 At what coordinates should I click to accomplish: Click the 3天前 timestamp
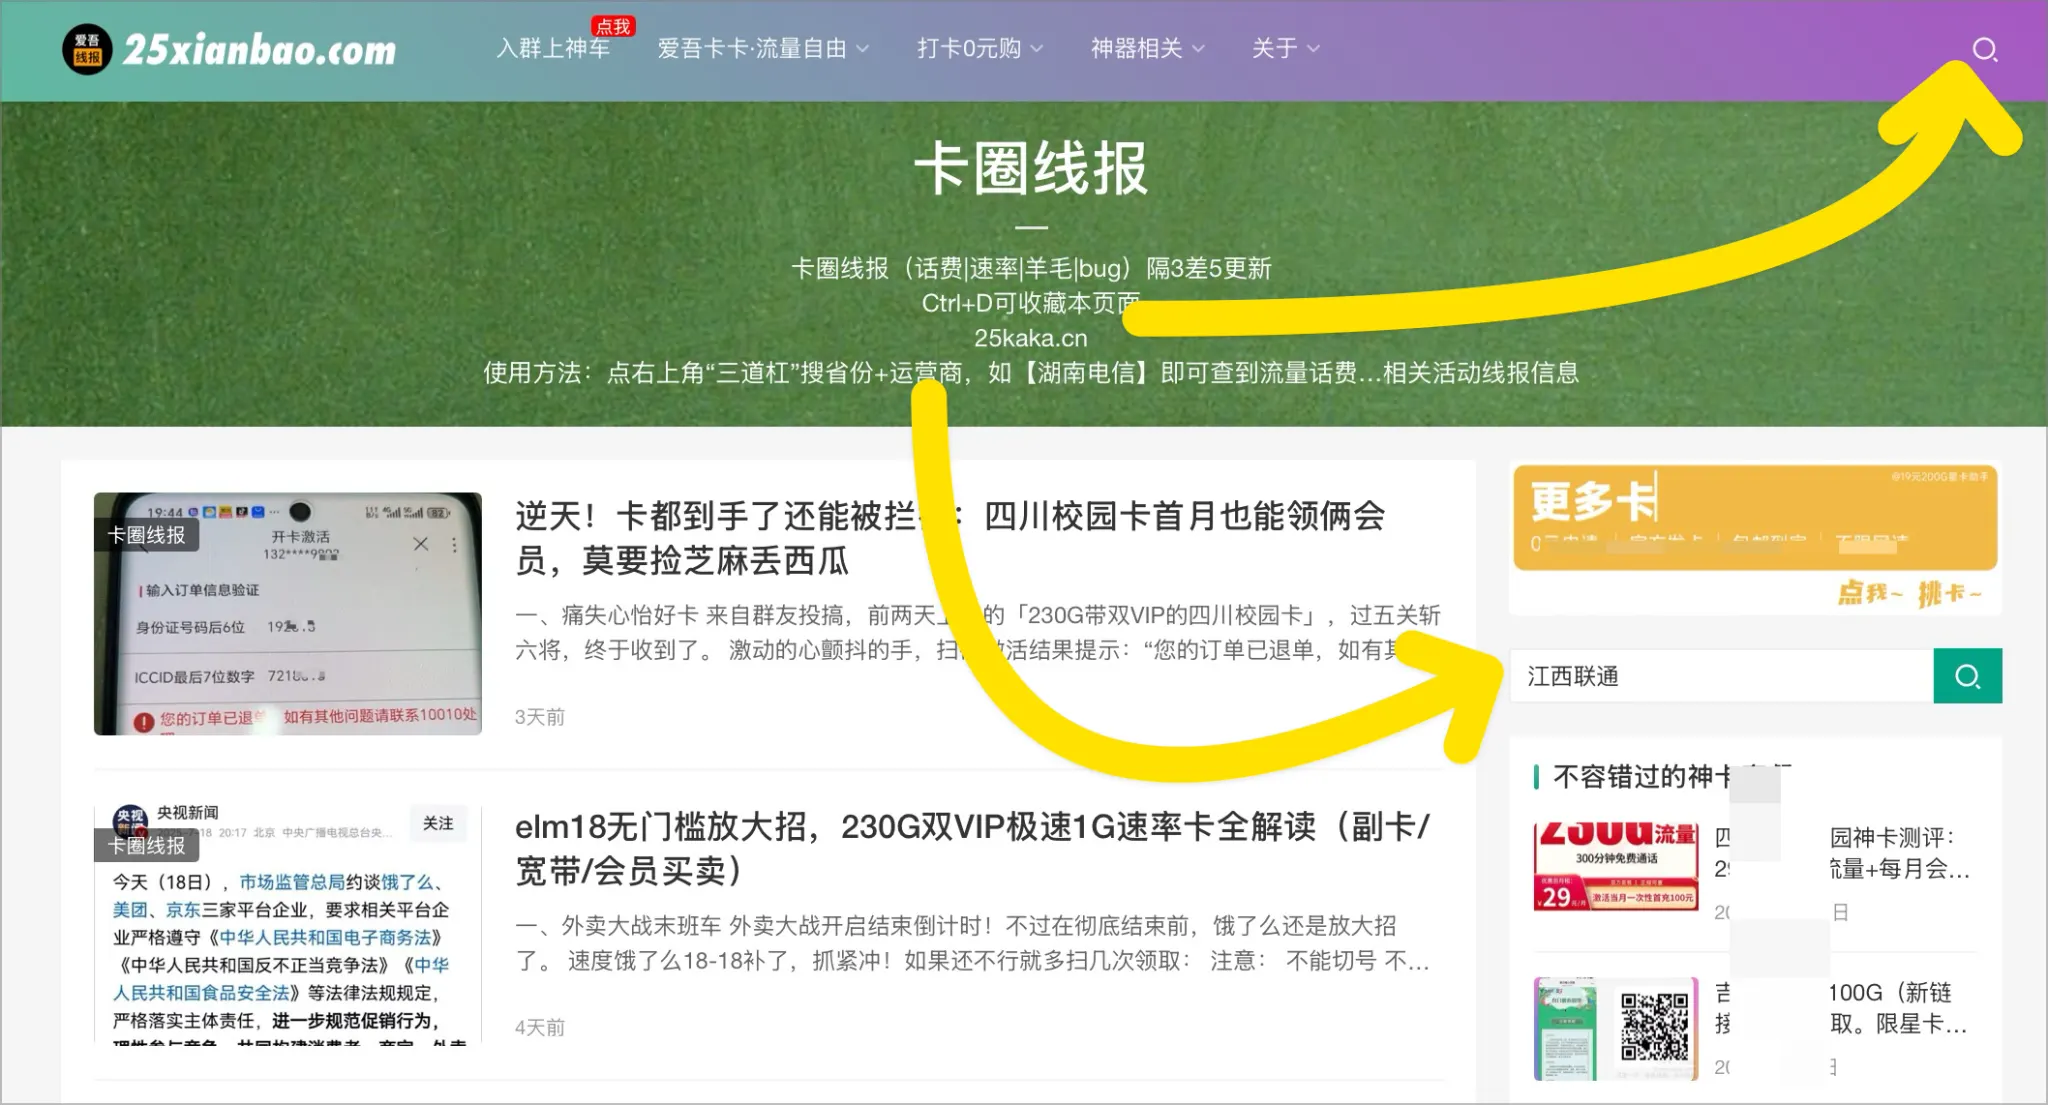coord(540,717)
